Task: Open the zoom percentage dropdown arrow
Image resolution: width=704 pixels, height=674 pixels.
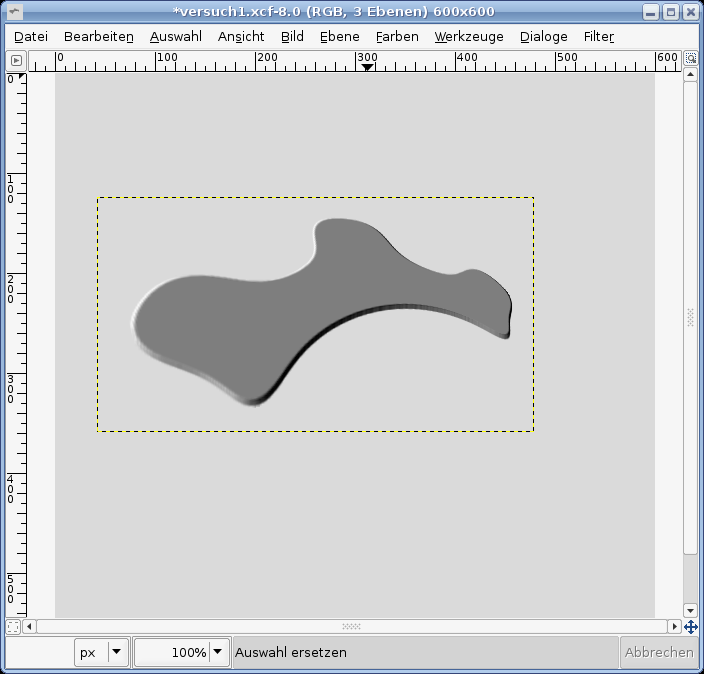Action: [217, 652]
